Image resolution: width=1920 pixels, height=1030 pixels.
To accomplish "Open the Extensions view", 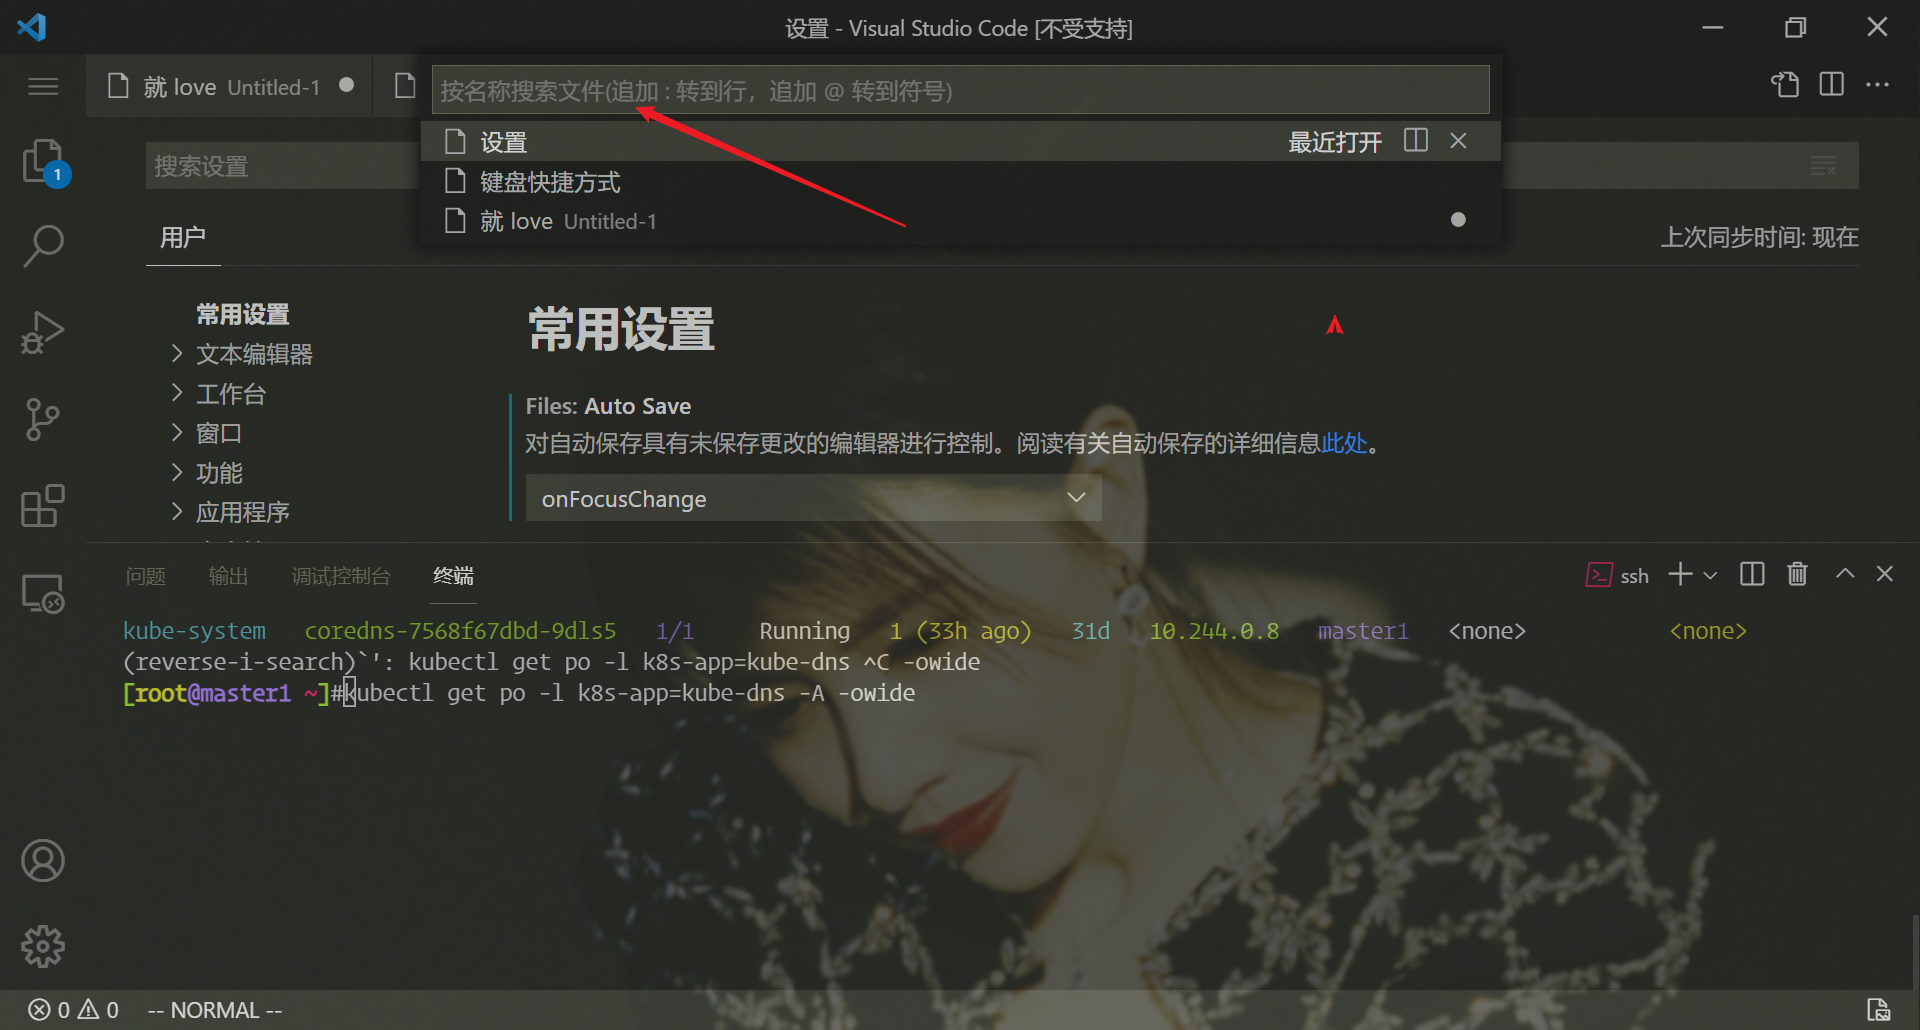I will click(x=43, y=506).
